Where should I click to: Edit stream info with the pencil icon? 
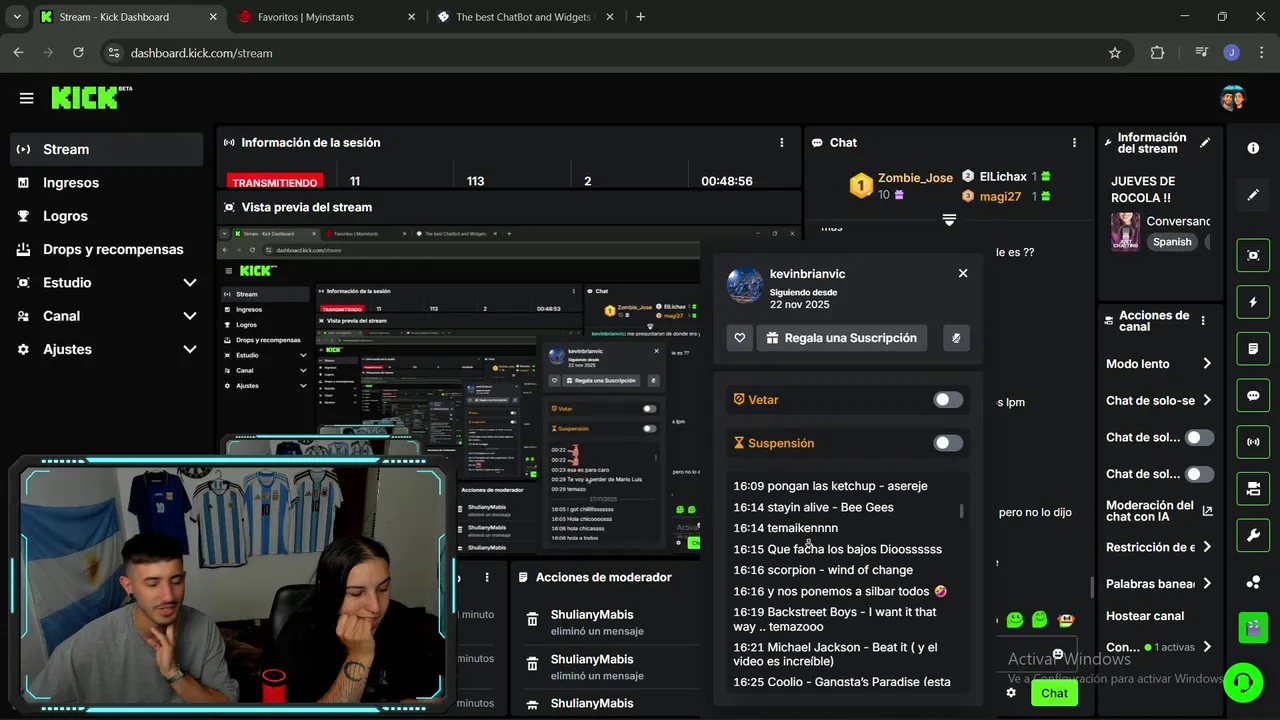click(1205, 143)
